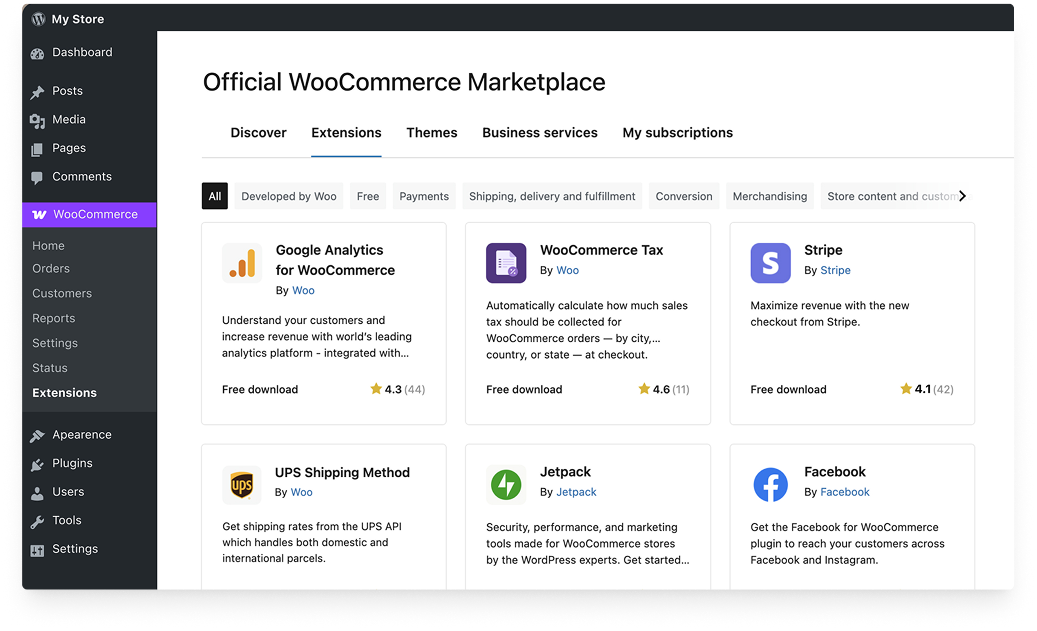Enable the Free filter chip
This screenshot has height=631, width=1037.
367,196
